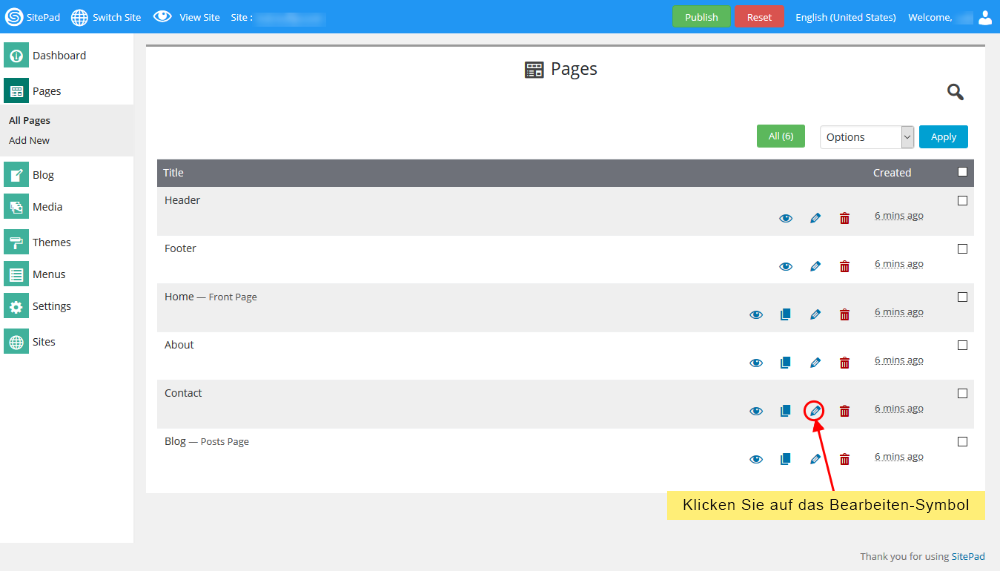Click the Menus sidebar icon
This screenshot has width=1000, height=571.
[x=16, y=274]
